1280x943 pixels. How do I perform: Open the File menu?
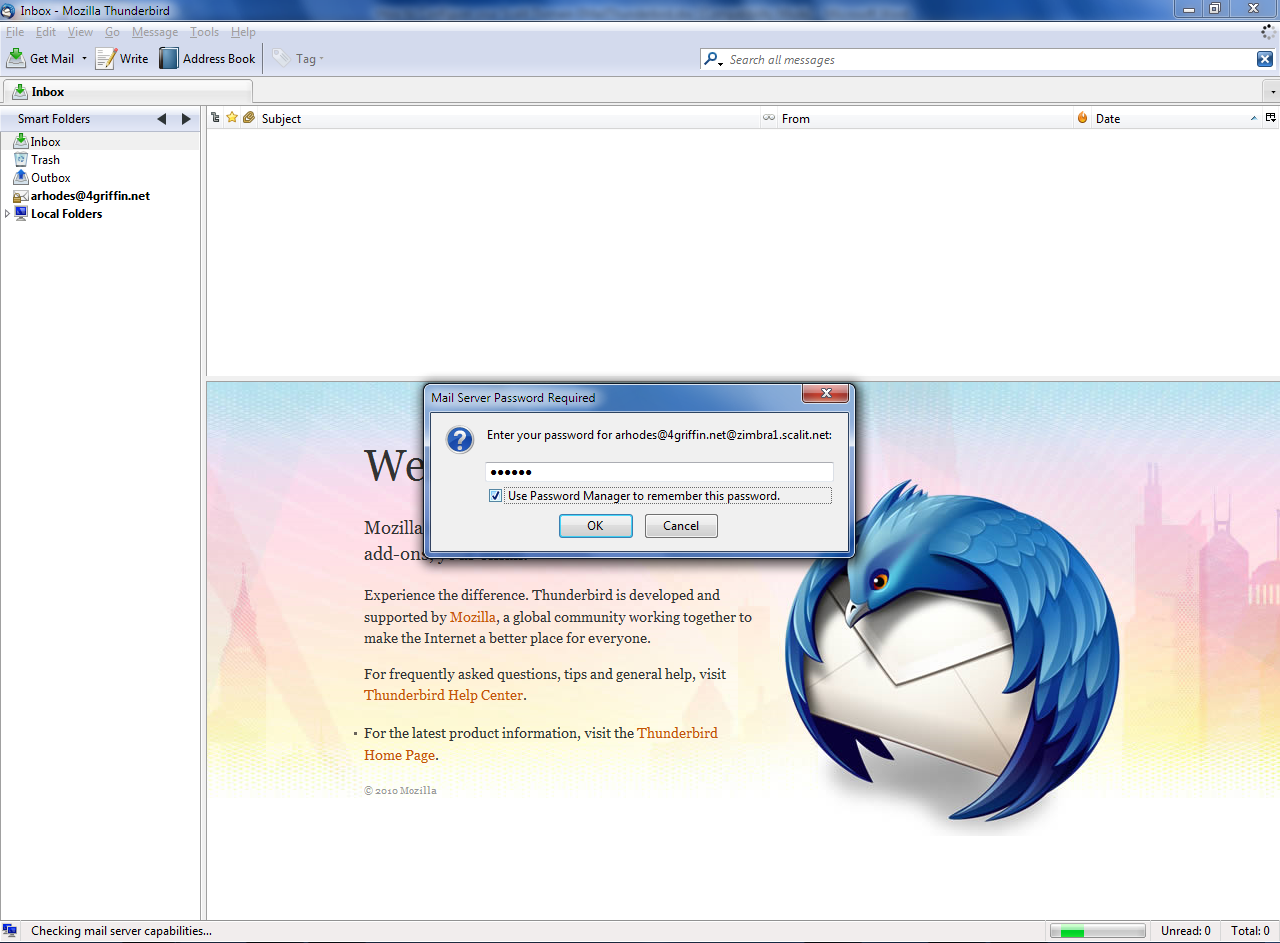15,32
